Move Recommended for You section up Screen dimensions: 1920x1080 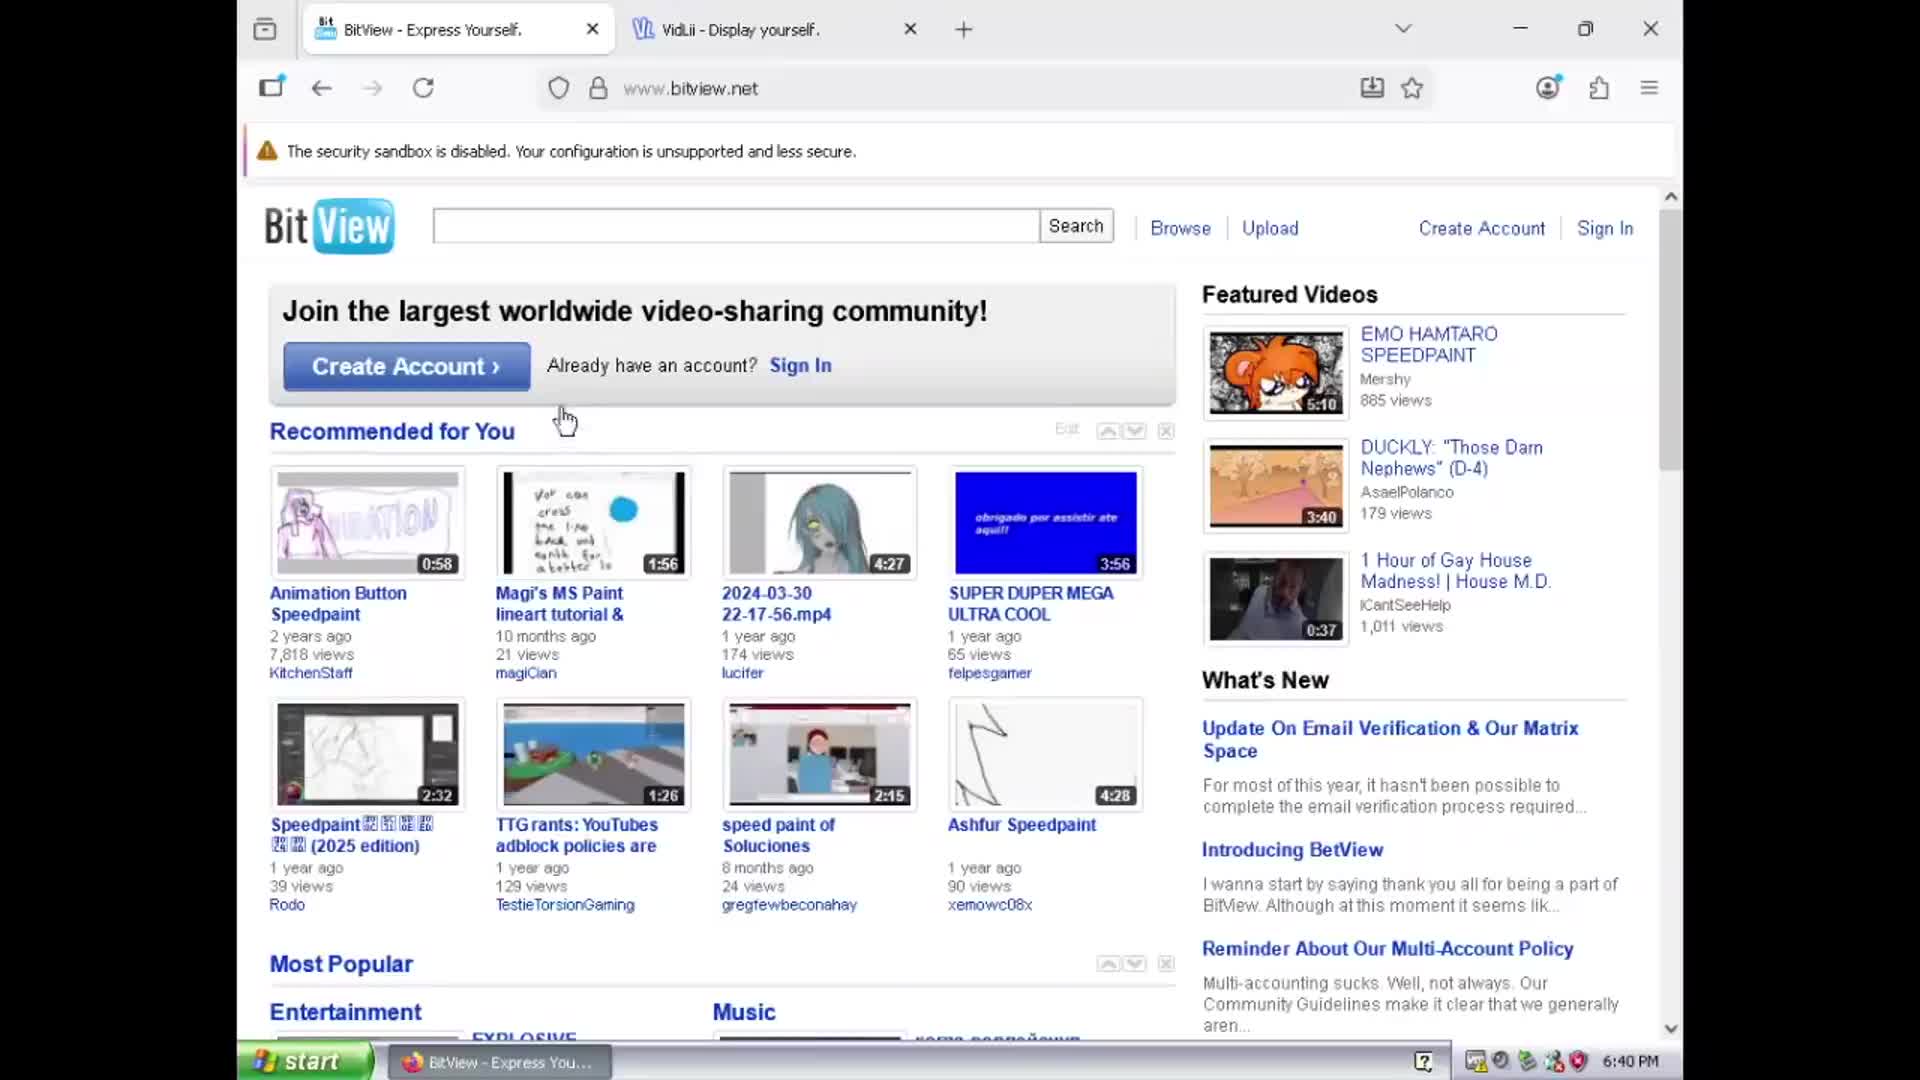(x=1107, y=431)
